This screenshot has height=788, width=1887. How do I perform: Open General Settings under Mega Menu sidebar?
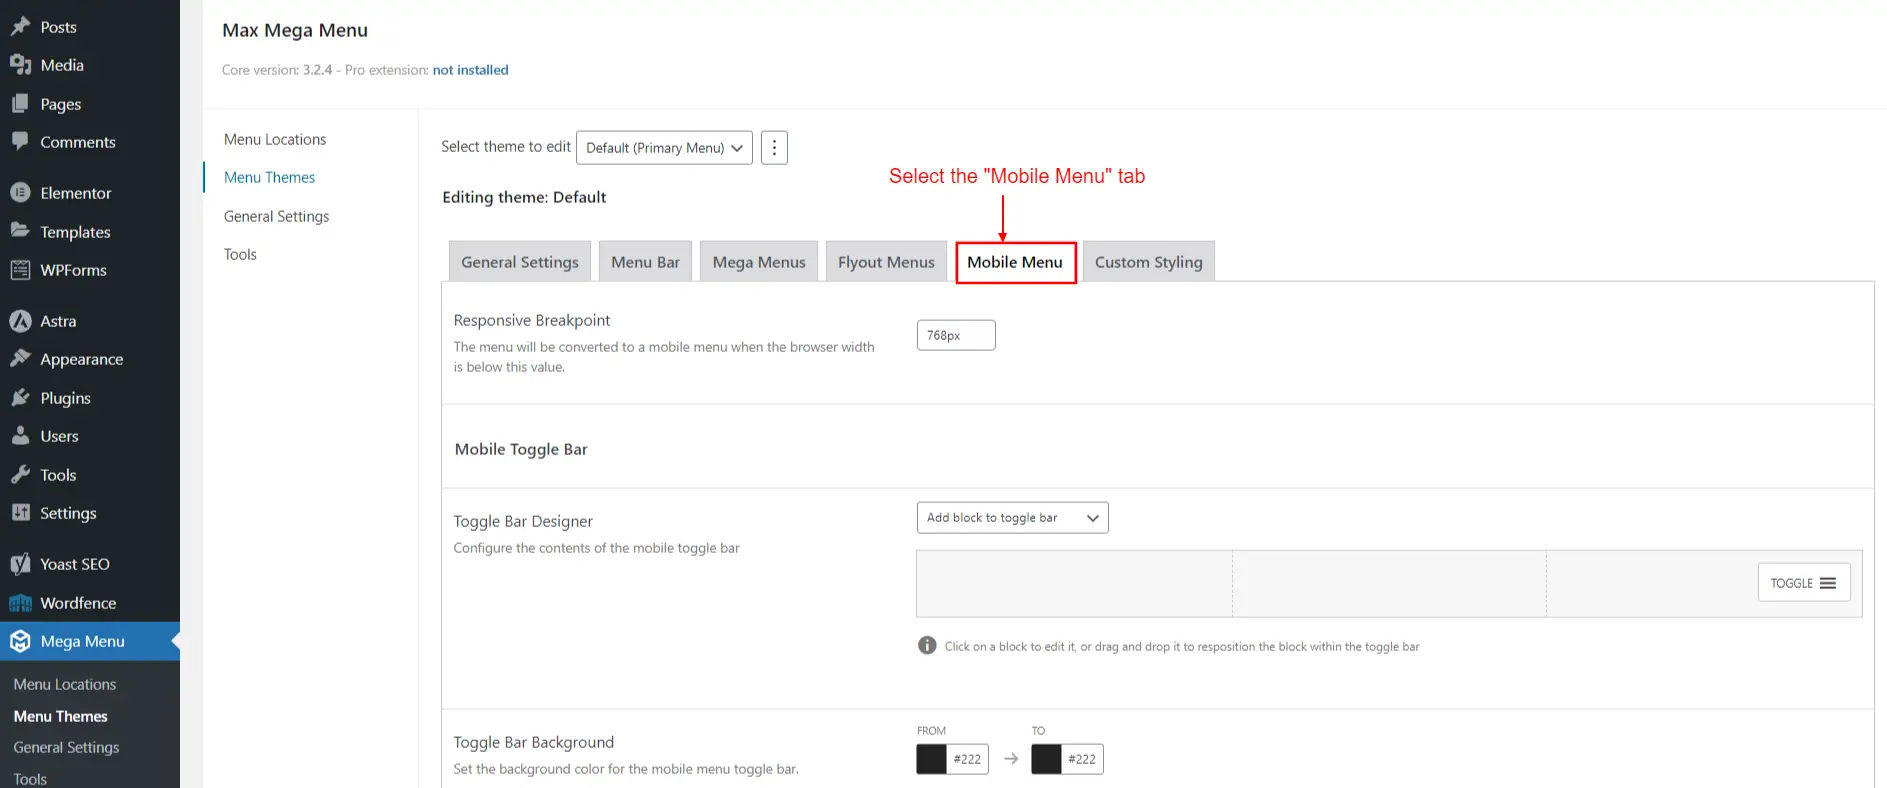(x=66, y=747)
